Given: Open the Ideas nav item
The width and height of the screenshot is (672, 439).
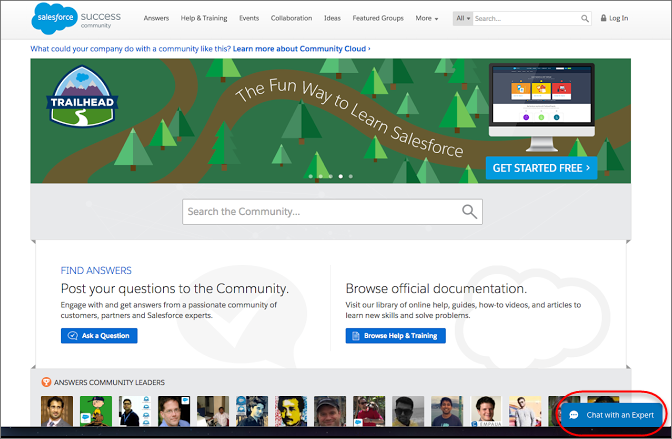Looking at the screenshot, I should tap(332, 18).
